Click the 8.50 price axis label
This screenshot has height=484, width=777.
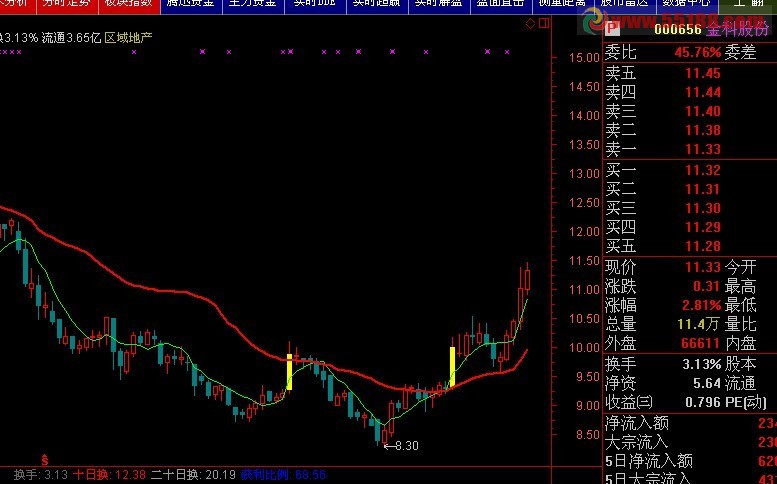point(588,435)
